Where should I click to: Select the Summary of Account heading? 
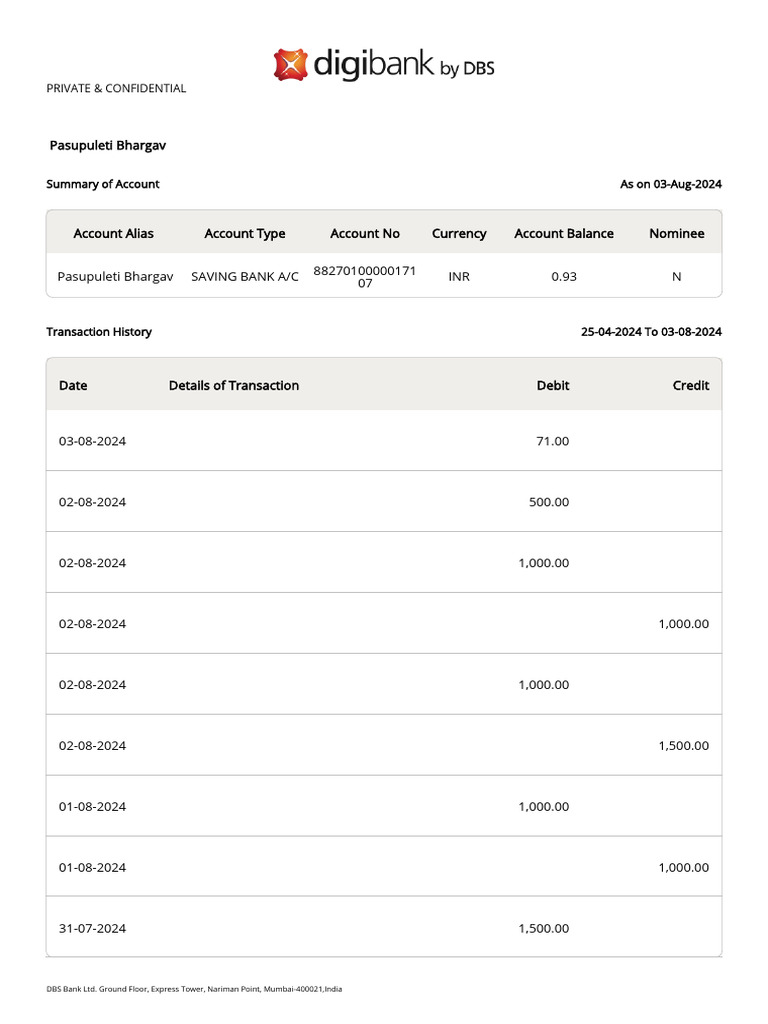103,184
